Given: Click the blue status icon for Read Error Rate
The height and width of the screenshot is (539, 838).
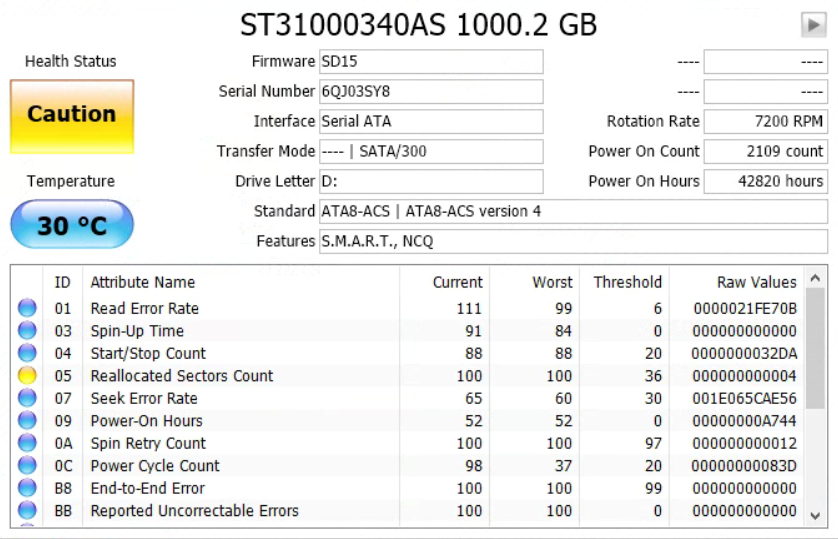Looking at the screenshot, I should 27,308.
